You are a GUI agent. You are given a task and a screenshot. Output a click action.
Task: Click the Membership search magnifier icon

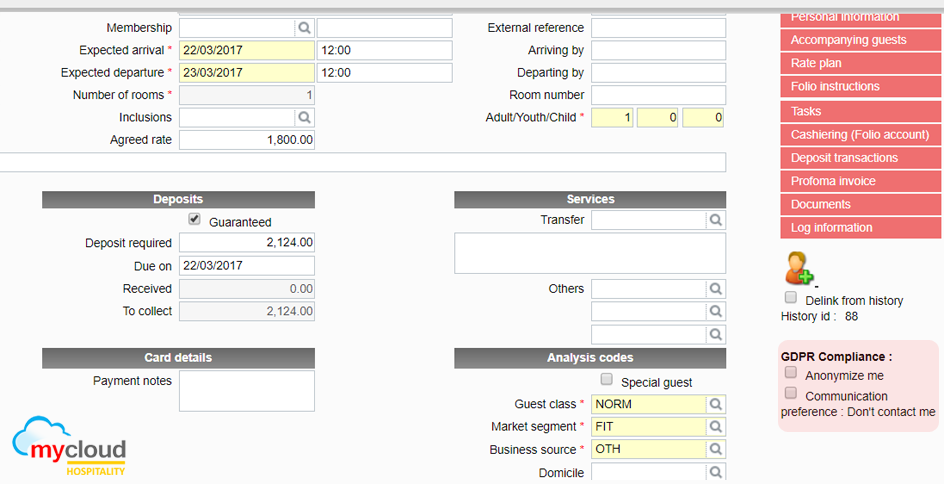pyautogui.click(x=304, y=28)
